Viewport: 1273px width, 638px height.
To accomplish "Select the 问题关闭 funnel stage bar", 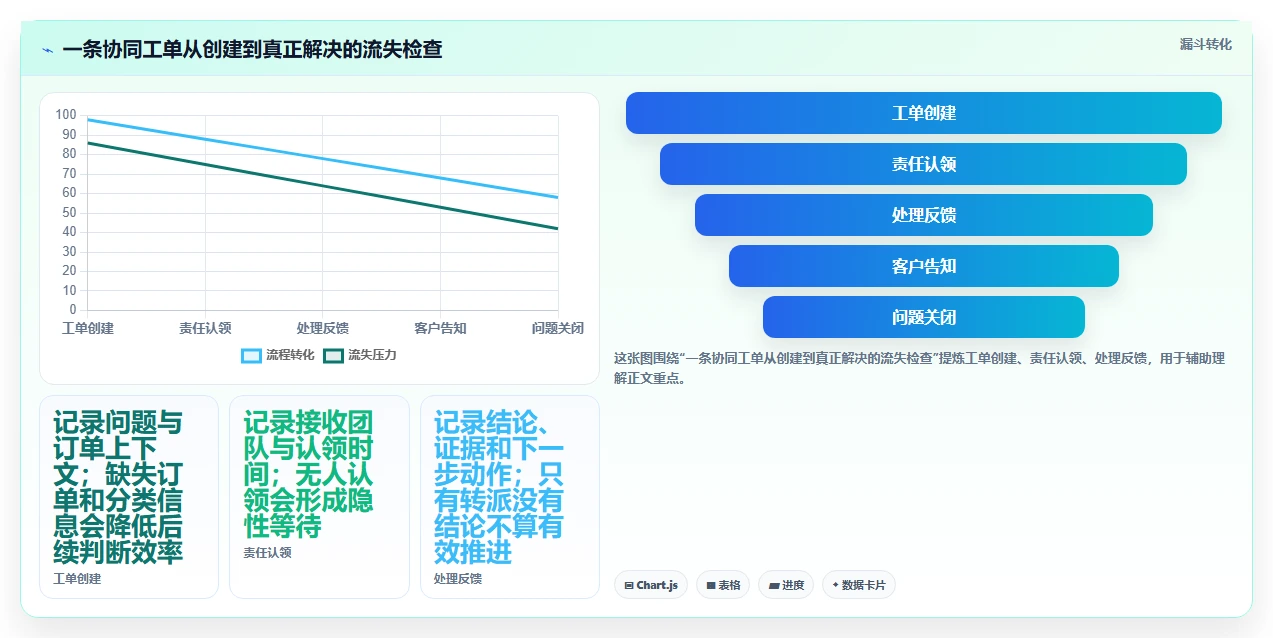I will 923,317.
